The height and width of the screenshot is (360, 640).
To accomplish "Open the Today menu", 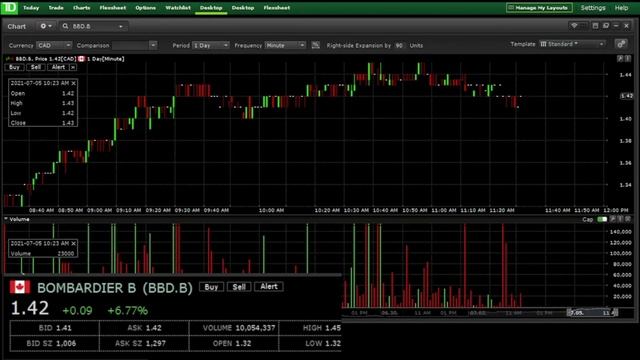I will [31, 8].
